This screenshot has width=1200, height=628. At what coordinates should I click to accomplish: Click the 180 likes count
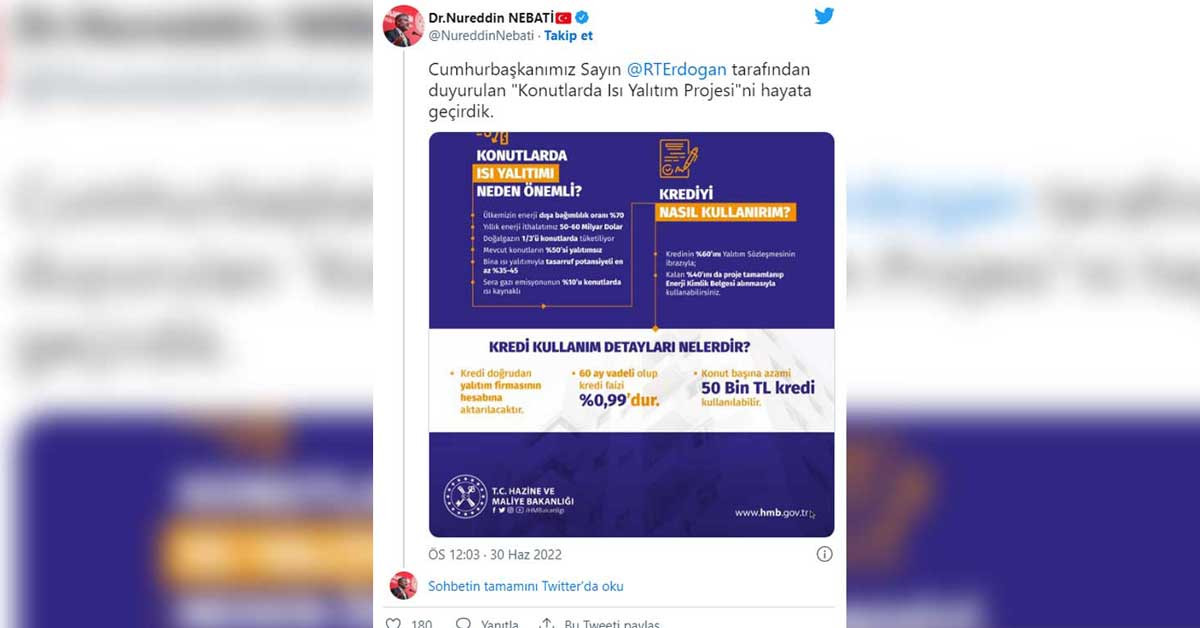(x=421, y=624)
